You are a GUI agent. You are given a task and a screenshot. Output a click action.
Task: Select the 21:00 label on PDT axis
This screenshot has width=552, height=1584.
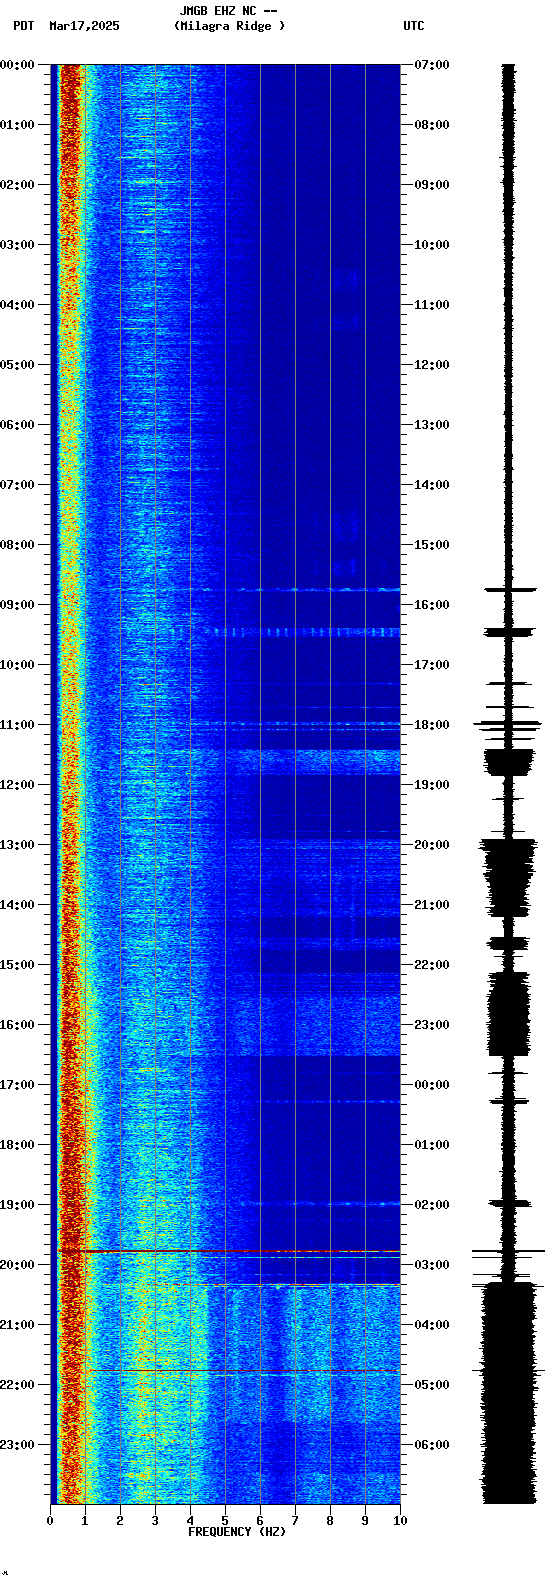[x=17, y=1325]
